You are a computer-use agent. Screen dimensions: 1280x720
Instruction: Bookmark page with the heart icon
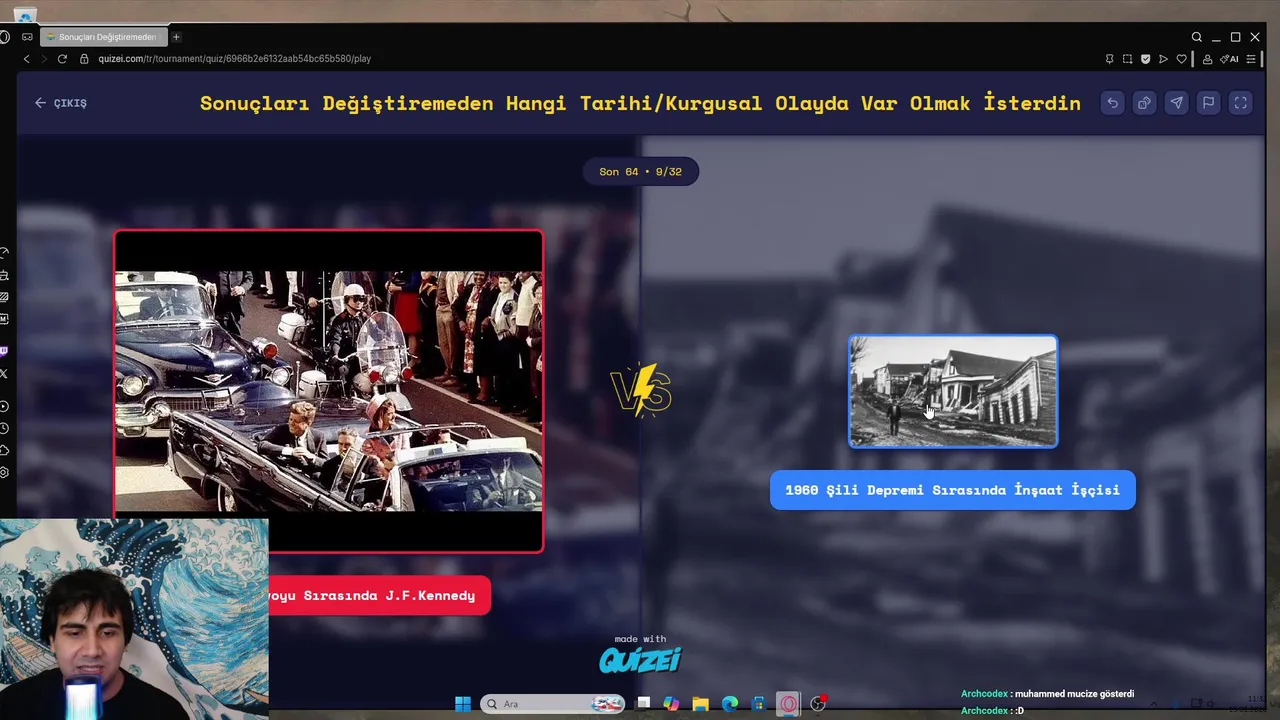point(1181,59)
